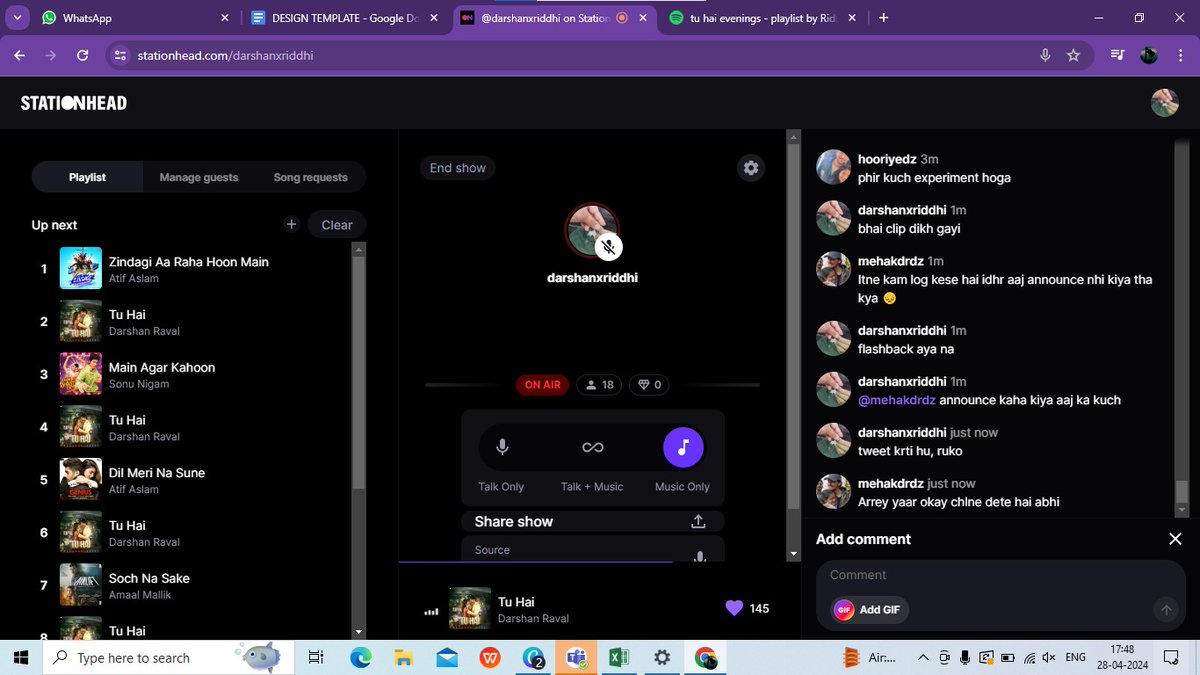Click the listener count 18 badge
The height and width of the screenshot is (675, 1200).
click(599, 384)
